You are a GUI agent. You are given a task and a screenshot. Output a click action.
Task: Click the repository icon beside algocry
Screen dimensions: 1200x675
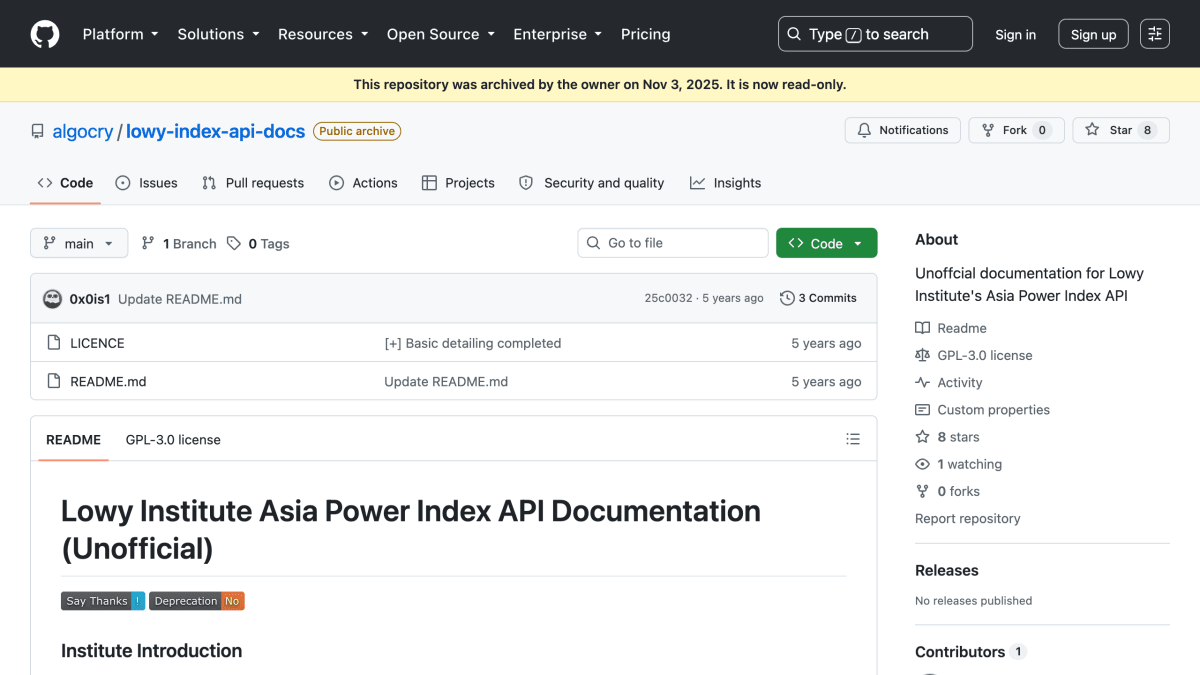pyautogui.click(x=38, y=131)
